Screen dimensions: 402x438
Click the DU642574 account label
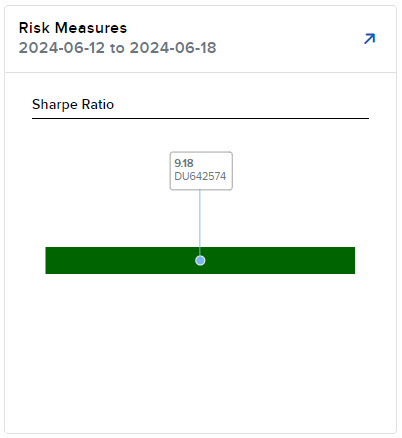pyautogui.click(x=200, y=176)
